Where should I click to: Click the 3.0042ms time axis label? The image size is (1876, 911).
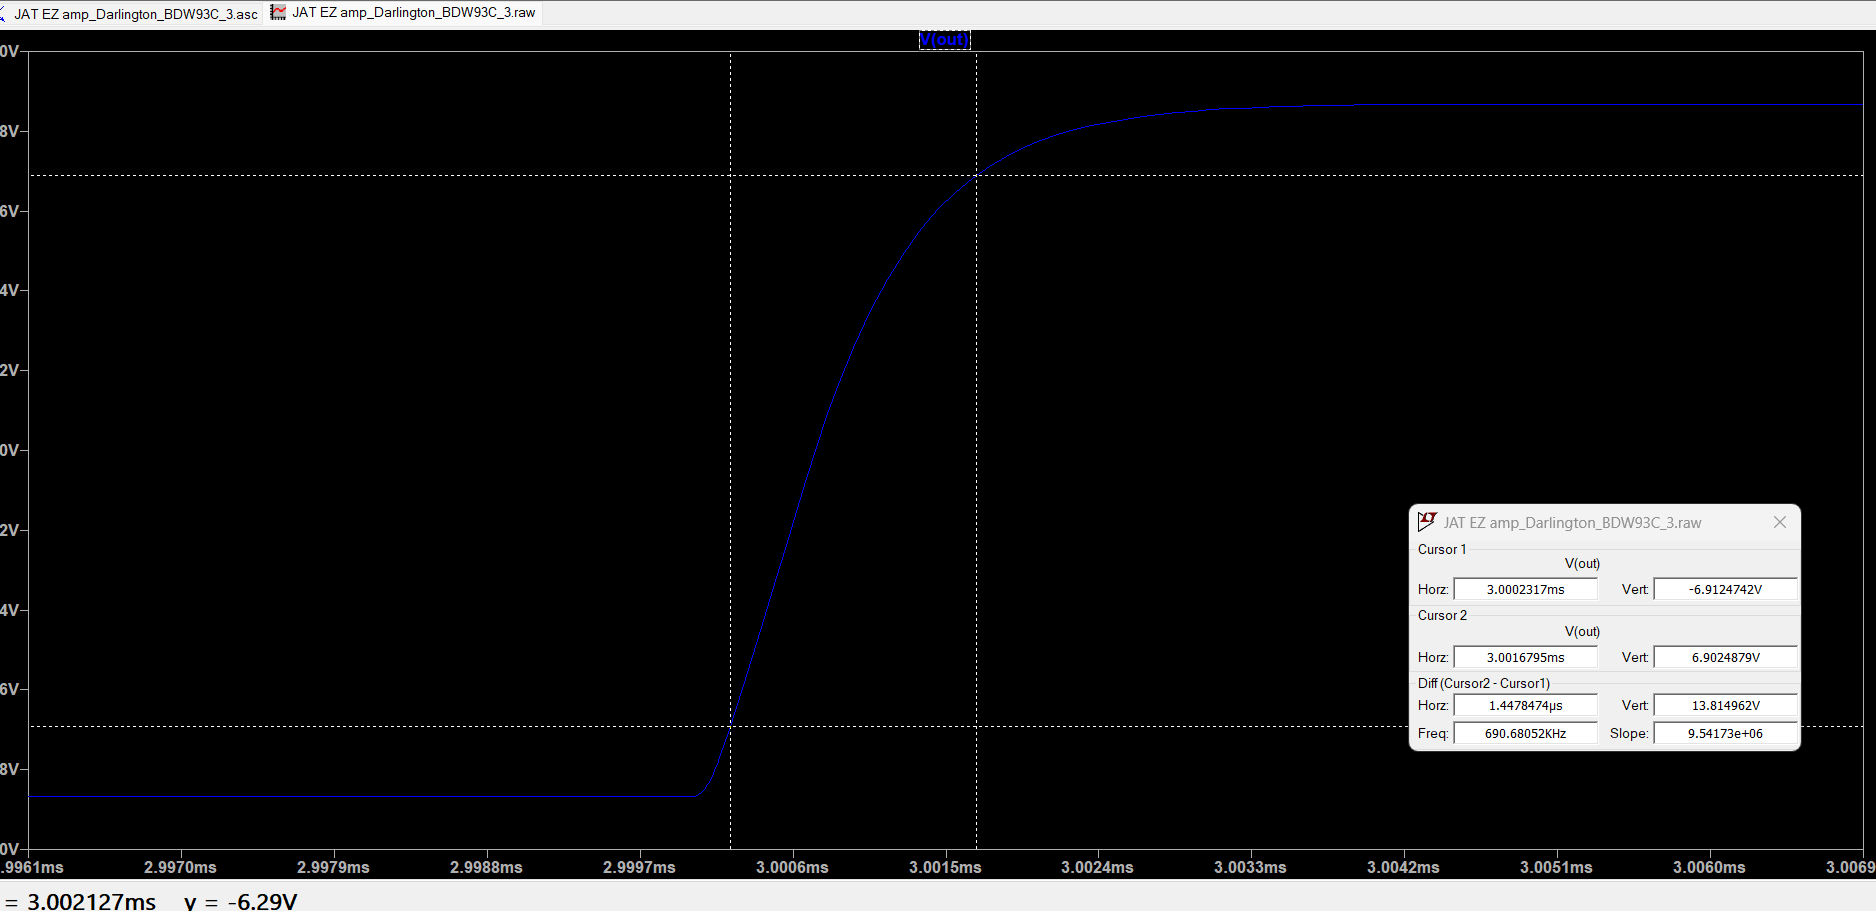(1403, 867)
